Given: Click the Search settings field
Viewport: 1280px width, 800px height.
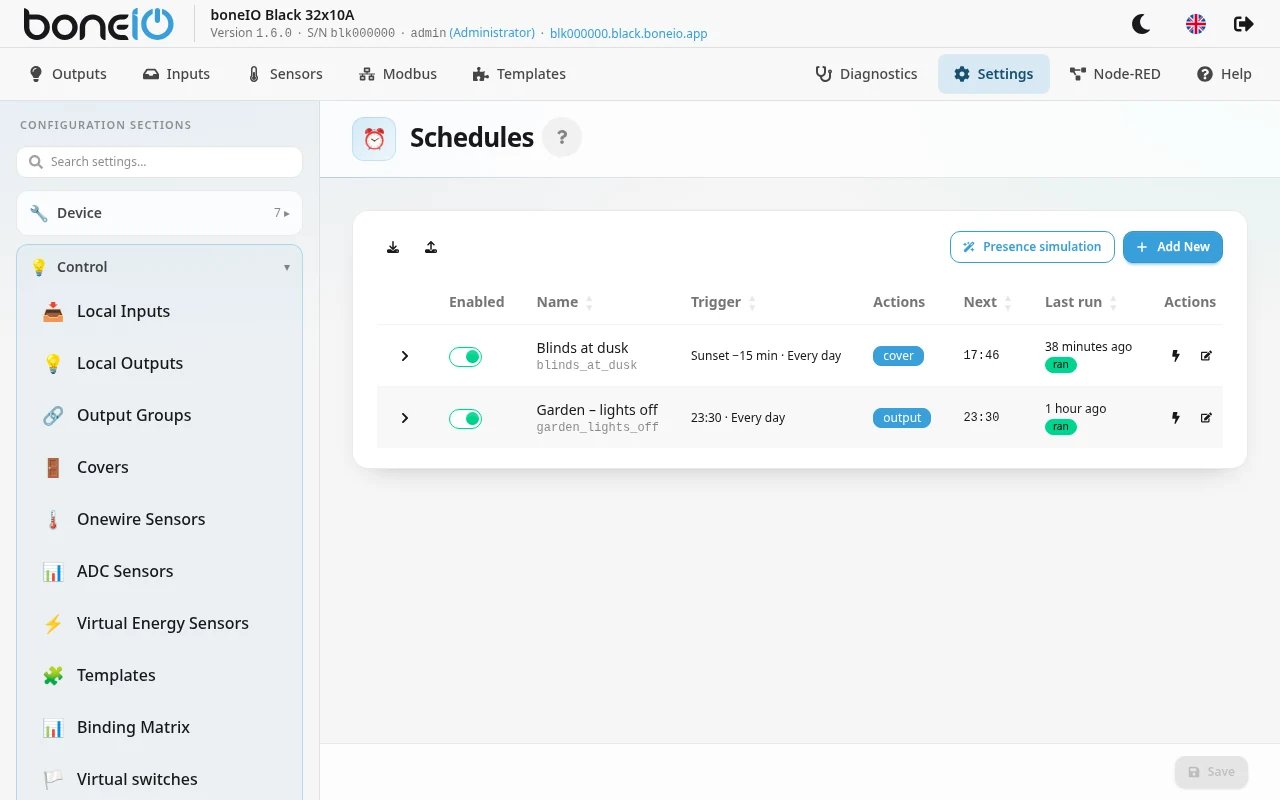Looking at the screenshot, I should (159, 162).
